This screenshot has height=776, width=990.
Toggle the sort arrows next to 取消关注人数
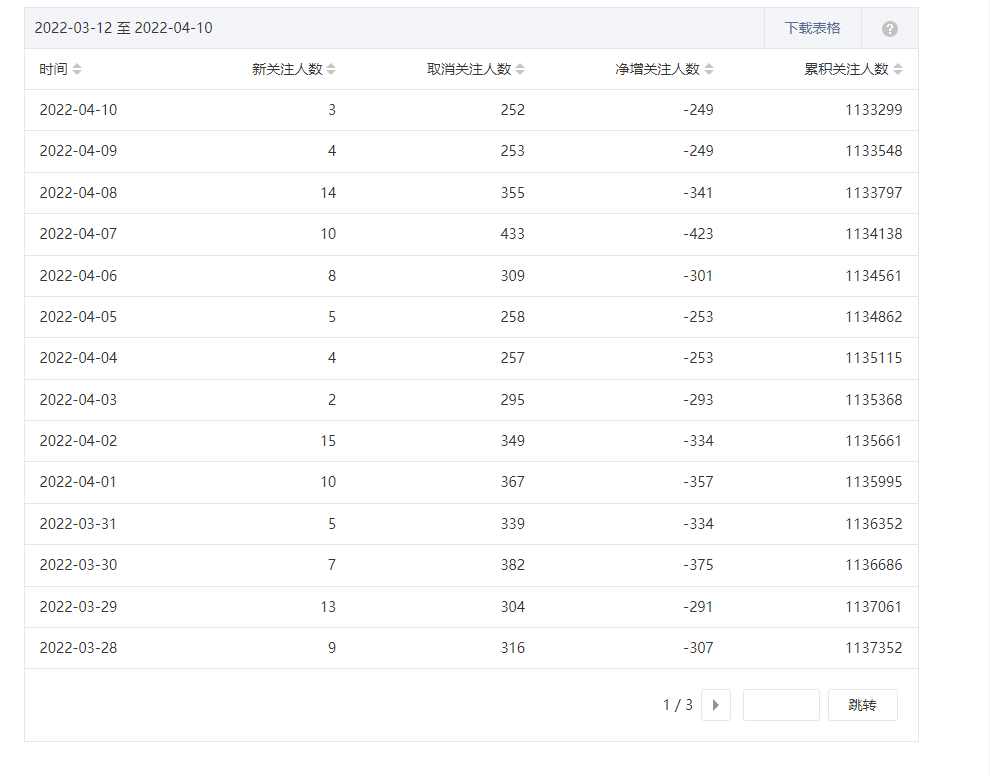coord(520,70)
